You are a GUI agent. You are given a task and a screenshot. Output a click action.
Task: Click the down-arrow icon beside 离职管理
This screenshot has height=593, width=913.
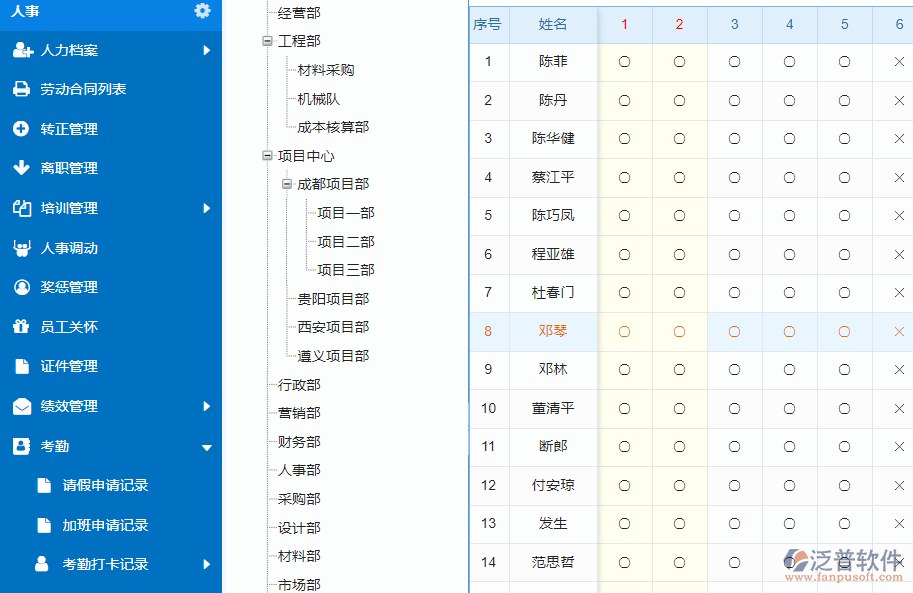22,168
